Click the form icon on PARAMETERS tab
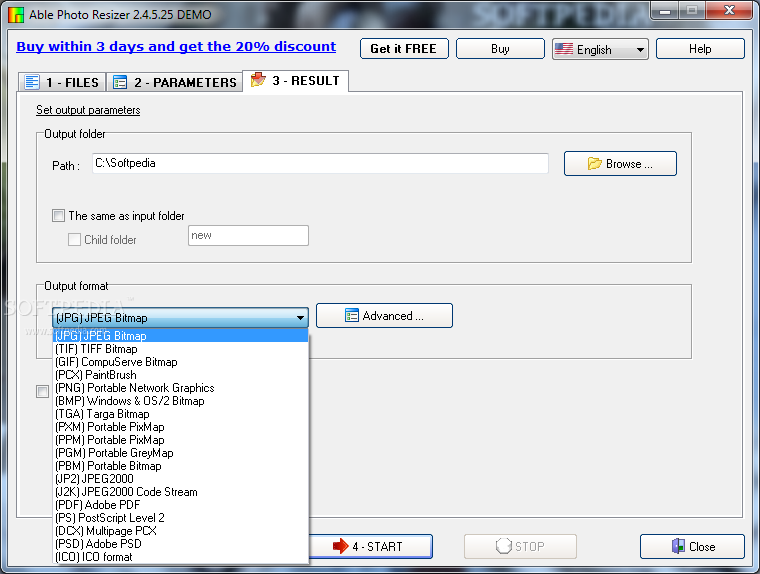 click(120, 82)
